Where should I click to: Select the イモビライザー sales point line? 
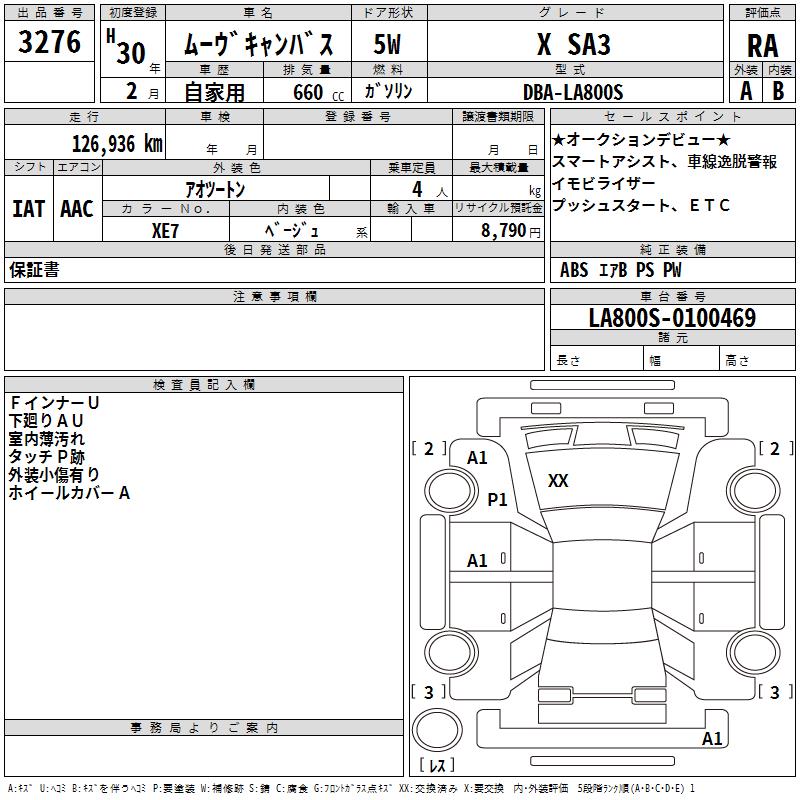604,183
